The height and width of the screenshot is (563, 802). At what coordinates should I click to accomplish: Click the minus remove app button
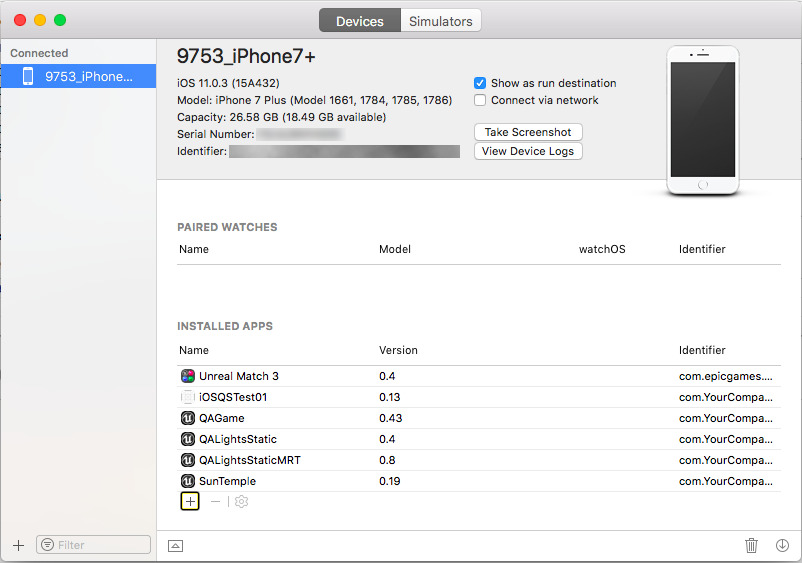215,502
